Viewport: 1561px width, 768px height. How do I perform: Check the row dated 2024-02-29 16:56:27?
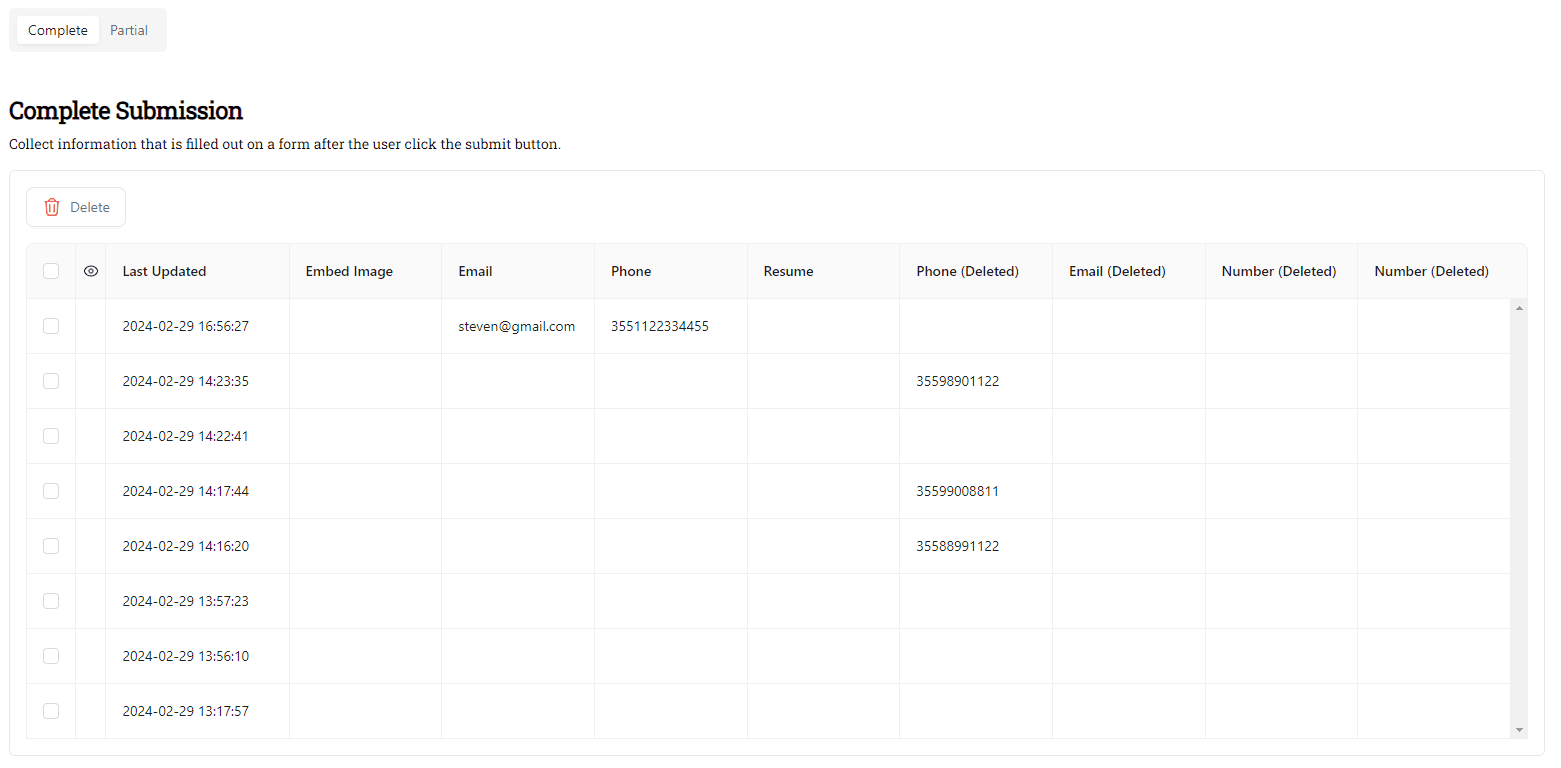pos(51,326)
